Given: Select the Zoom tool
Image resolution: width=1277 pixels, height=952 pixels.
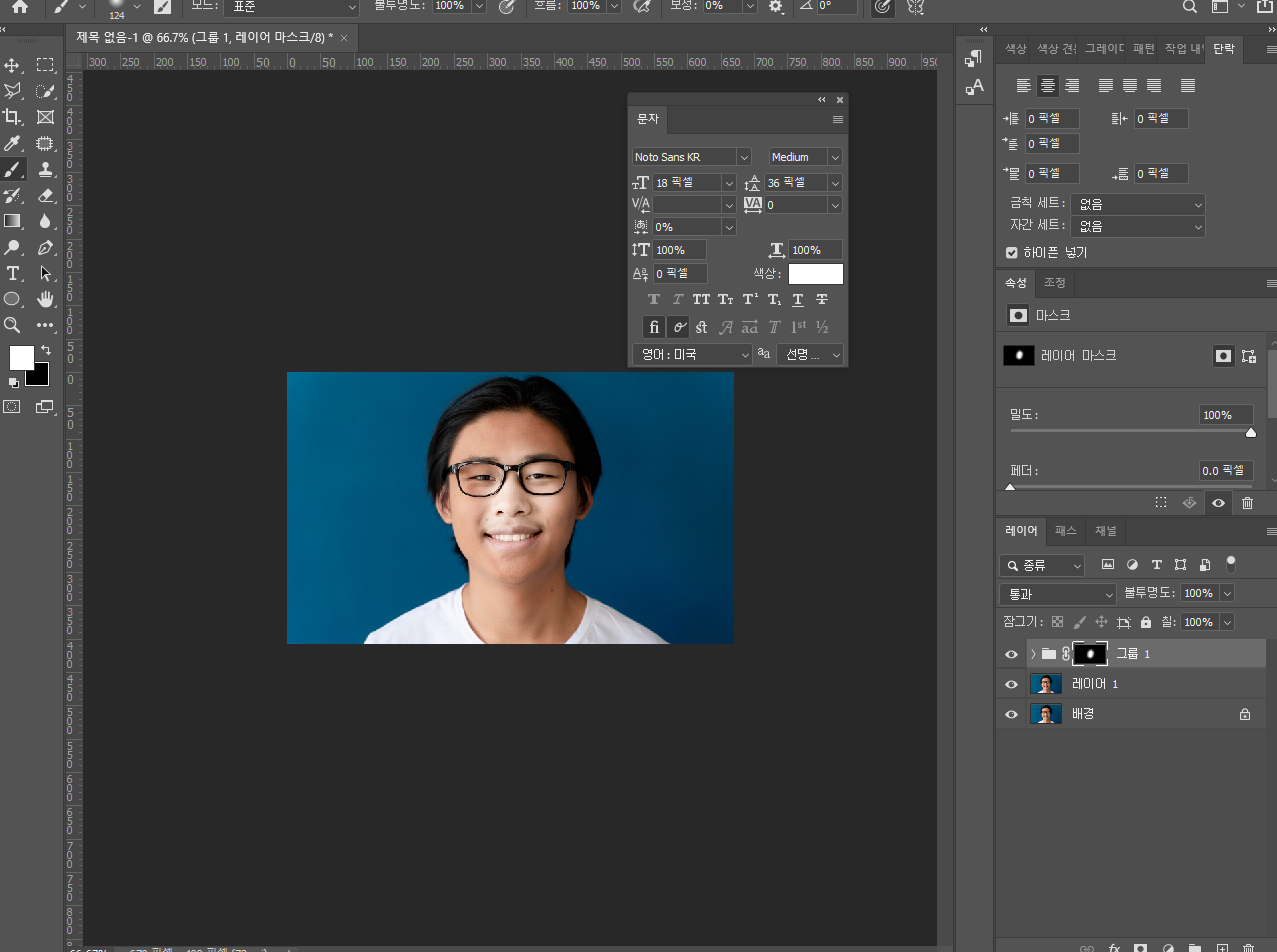Looking at the screenshot, I should [x=13, y=325].
